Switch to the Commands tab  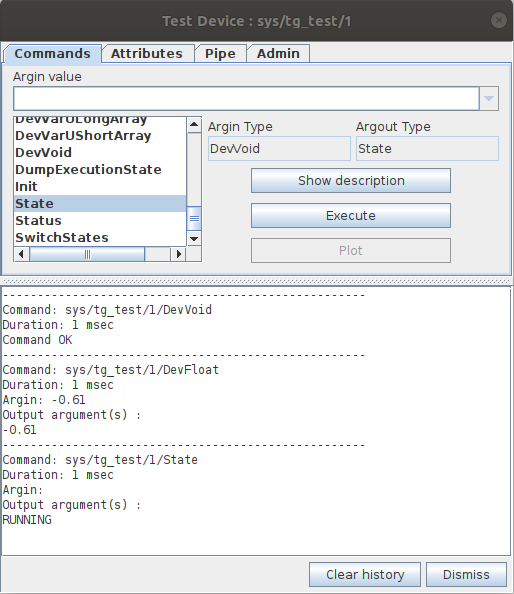[52, 53]
